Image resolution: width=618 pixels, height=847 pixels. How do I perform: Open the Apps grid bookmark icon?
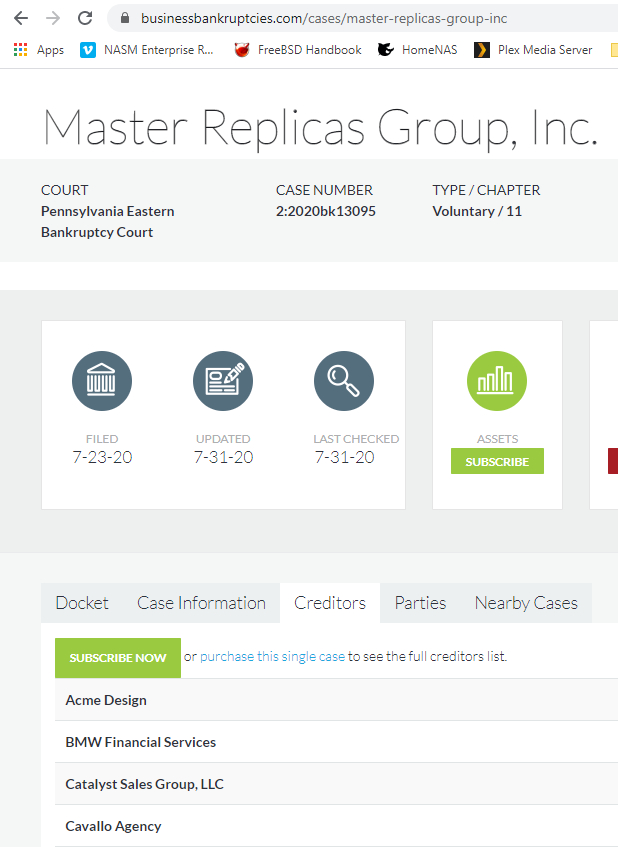21,50
